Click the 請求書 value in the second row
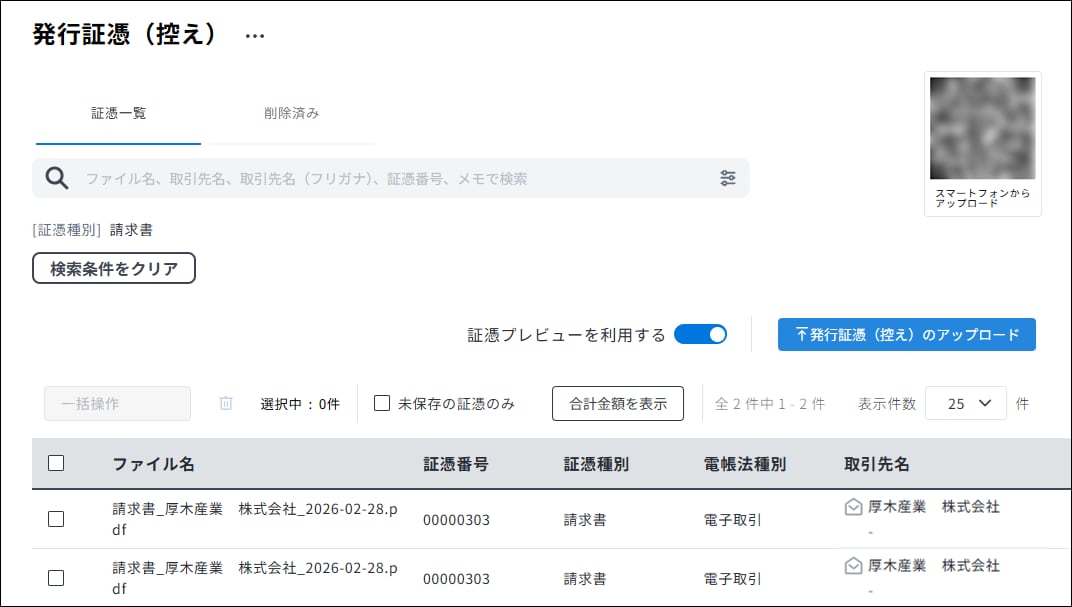The height and width of the screenshot is (607, 1072). [x=585, y=579]
